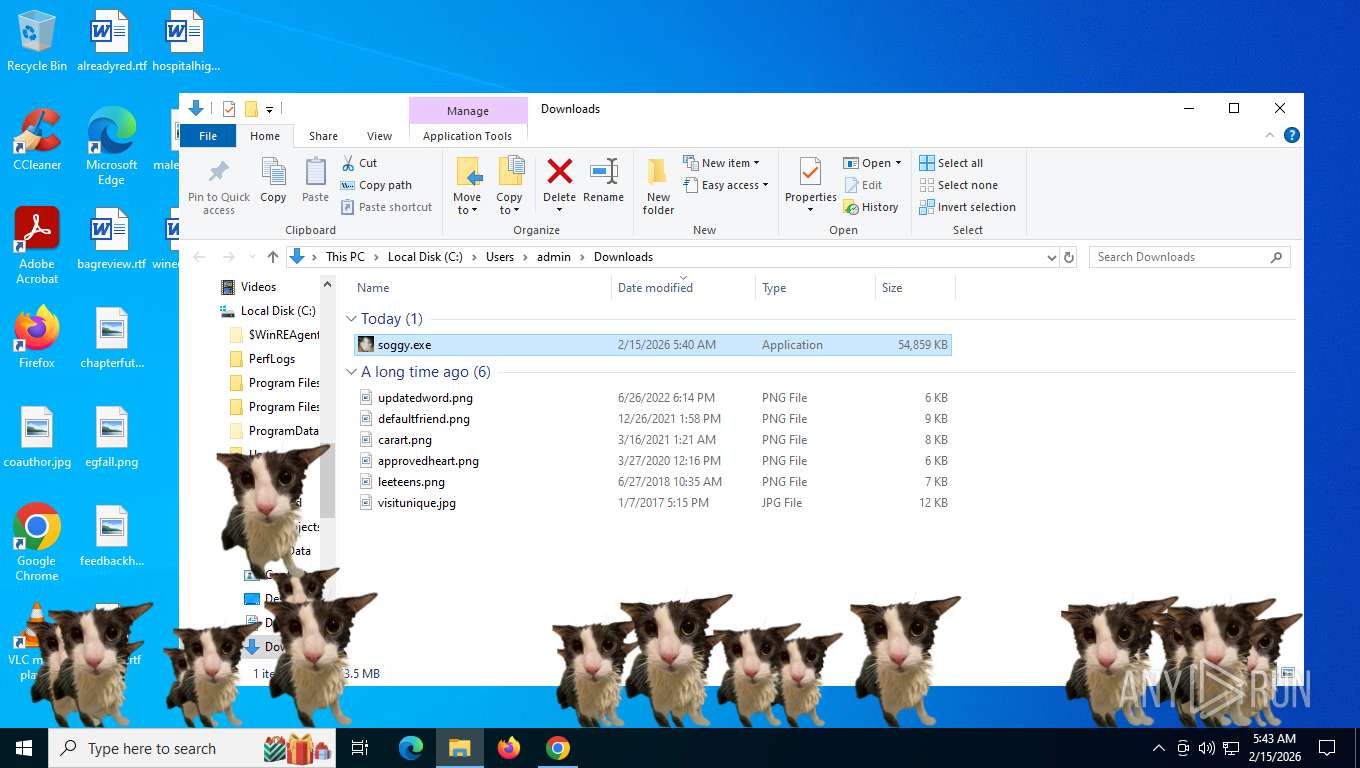Image resolution: width=1360 pixels, height=768 pixels.
Task: Switch to the Home ribbon tab
Action: (x=265, y=136)
